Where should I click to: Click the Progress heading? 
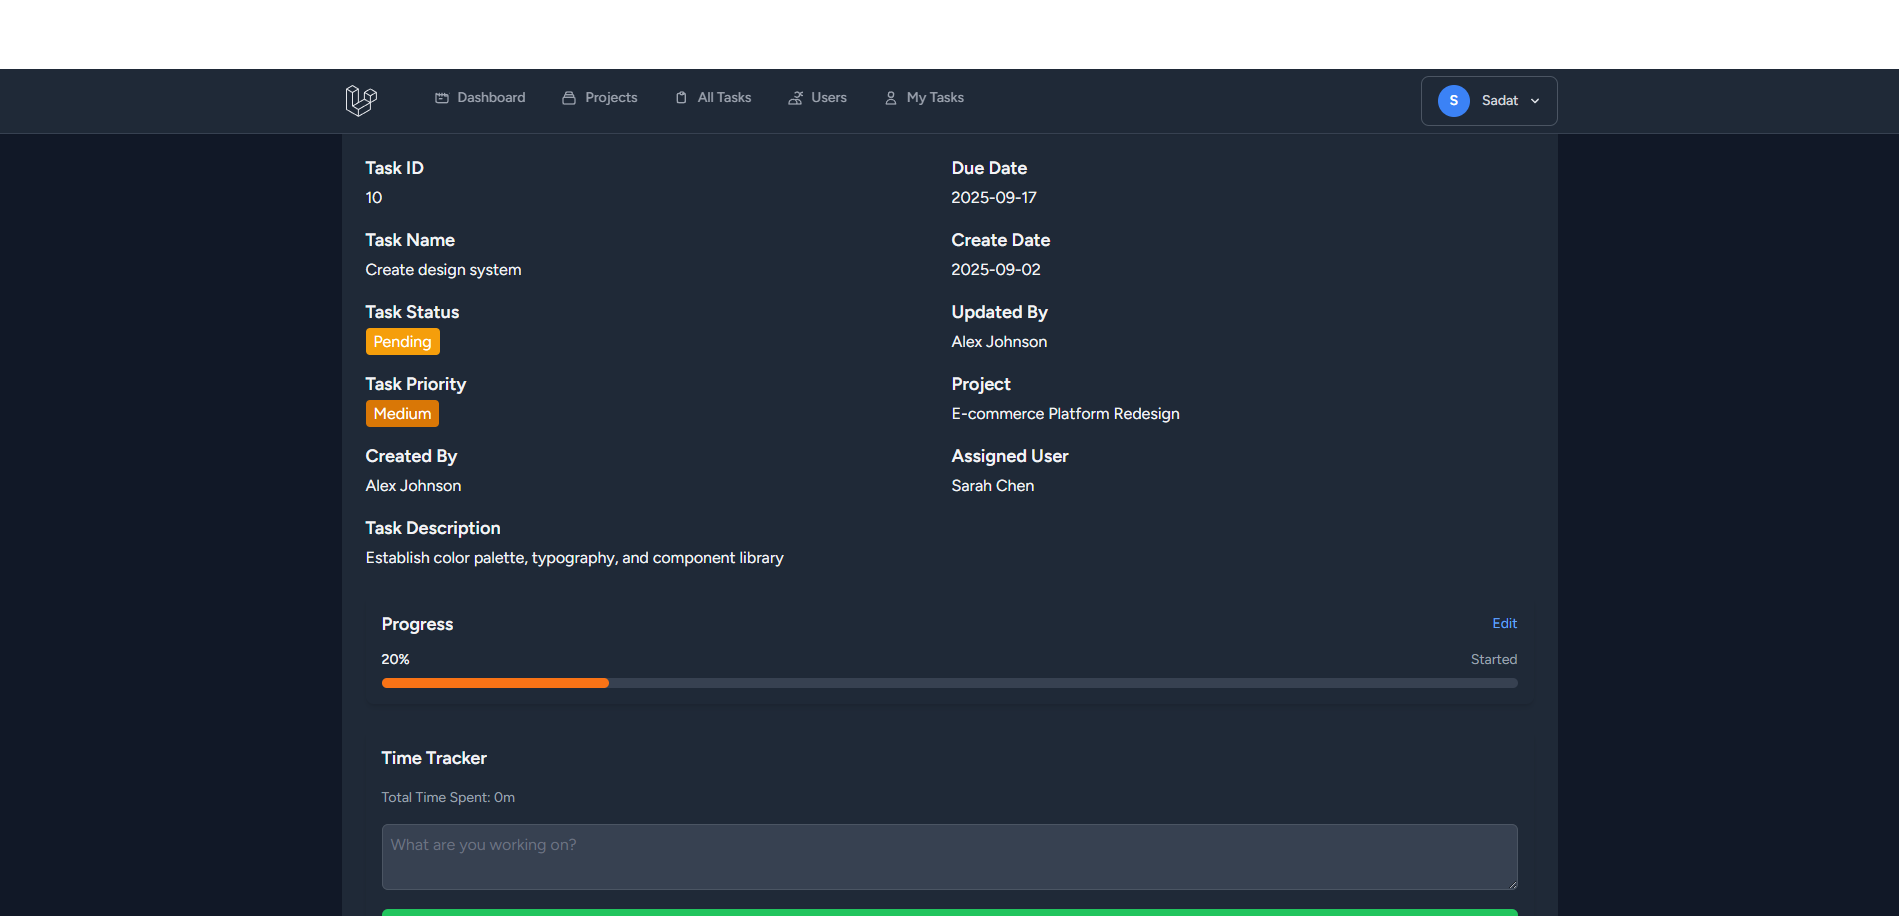coord(417,624)
